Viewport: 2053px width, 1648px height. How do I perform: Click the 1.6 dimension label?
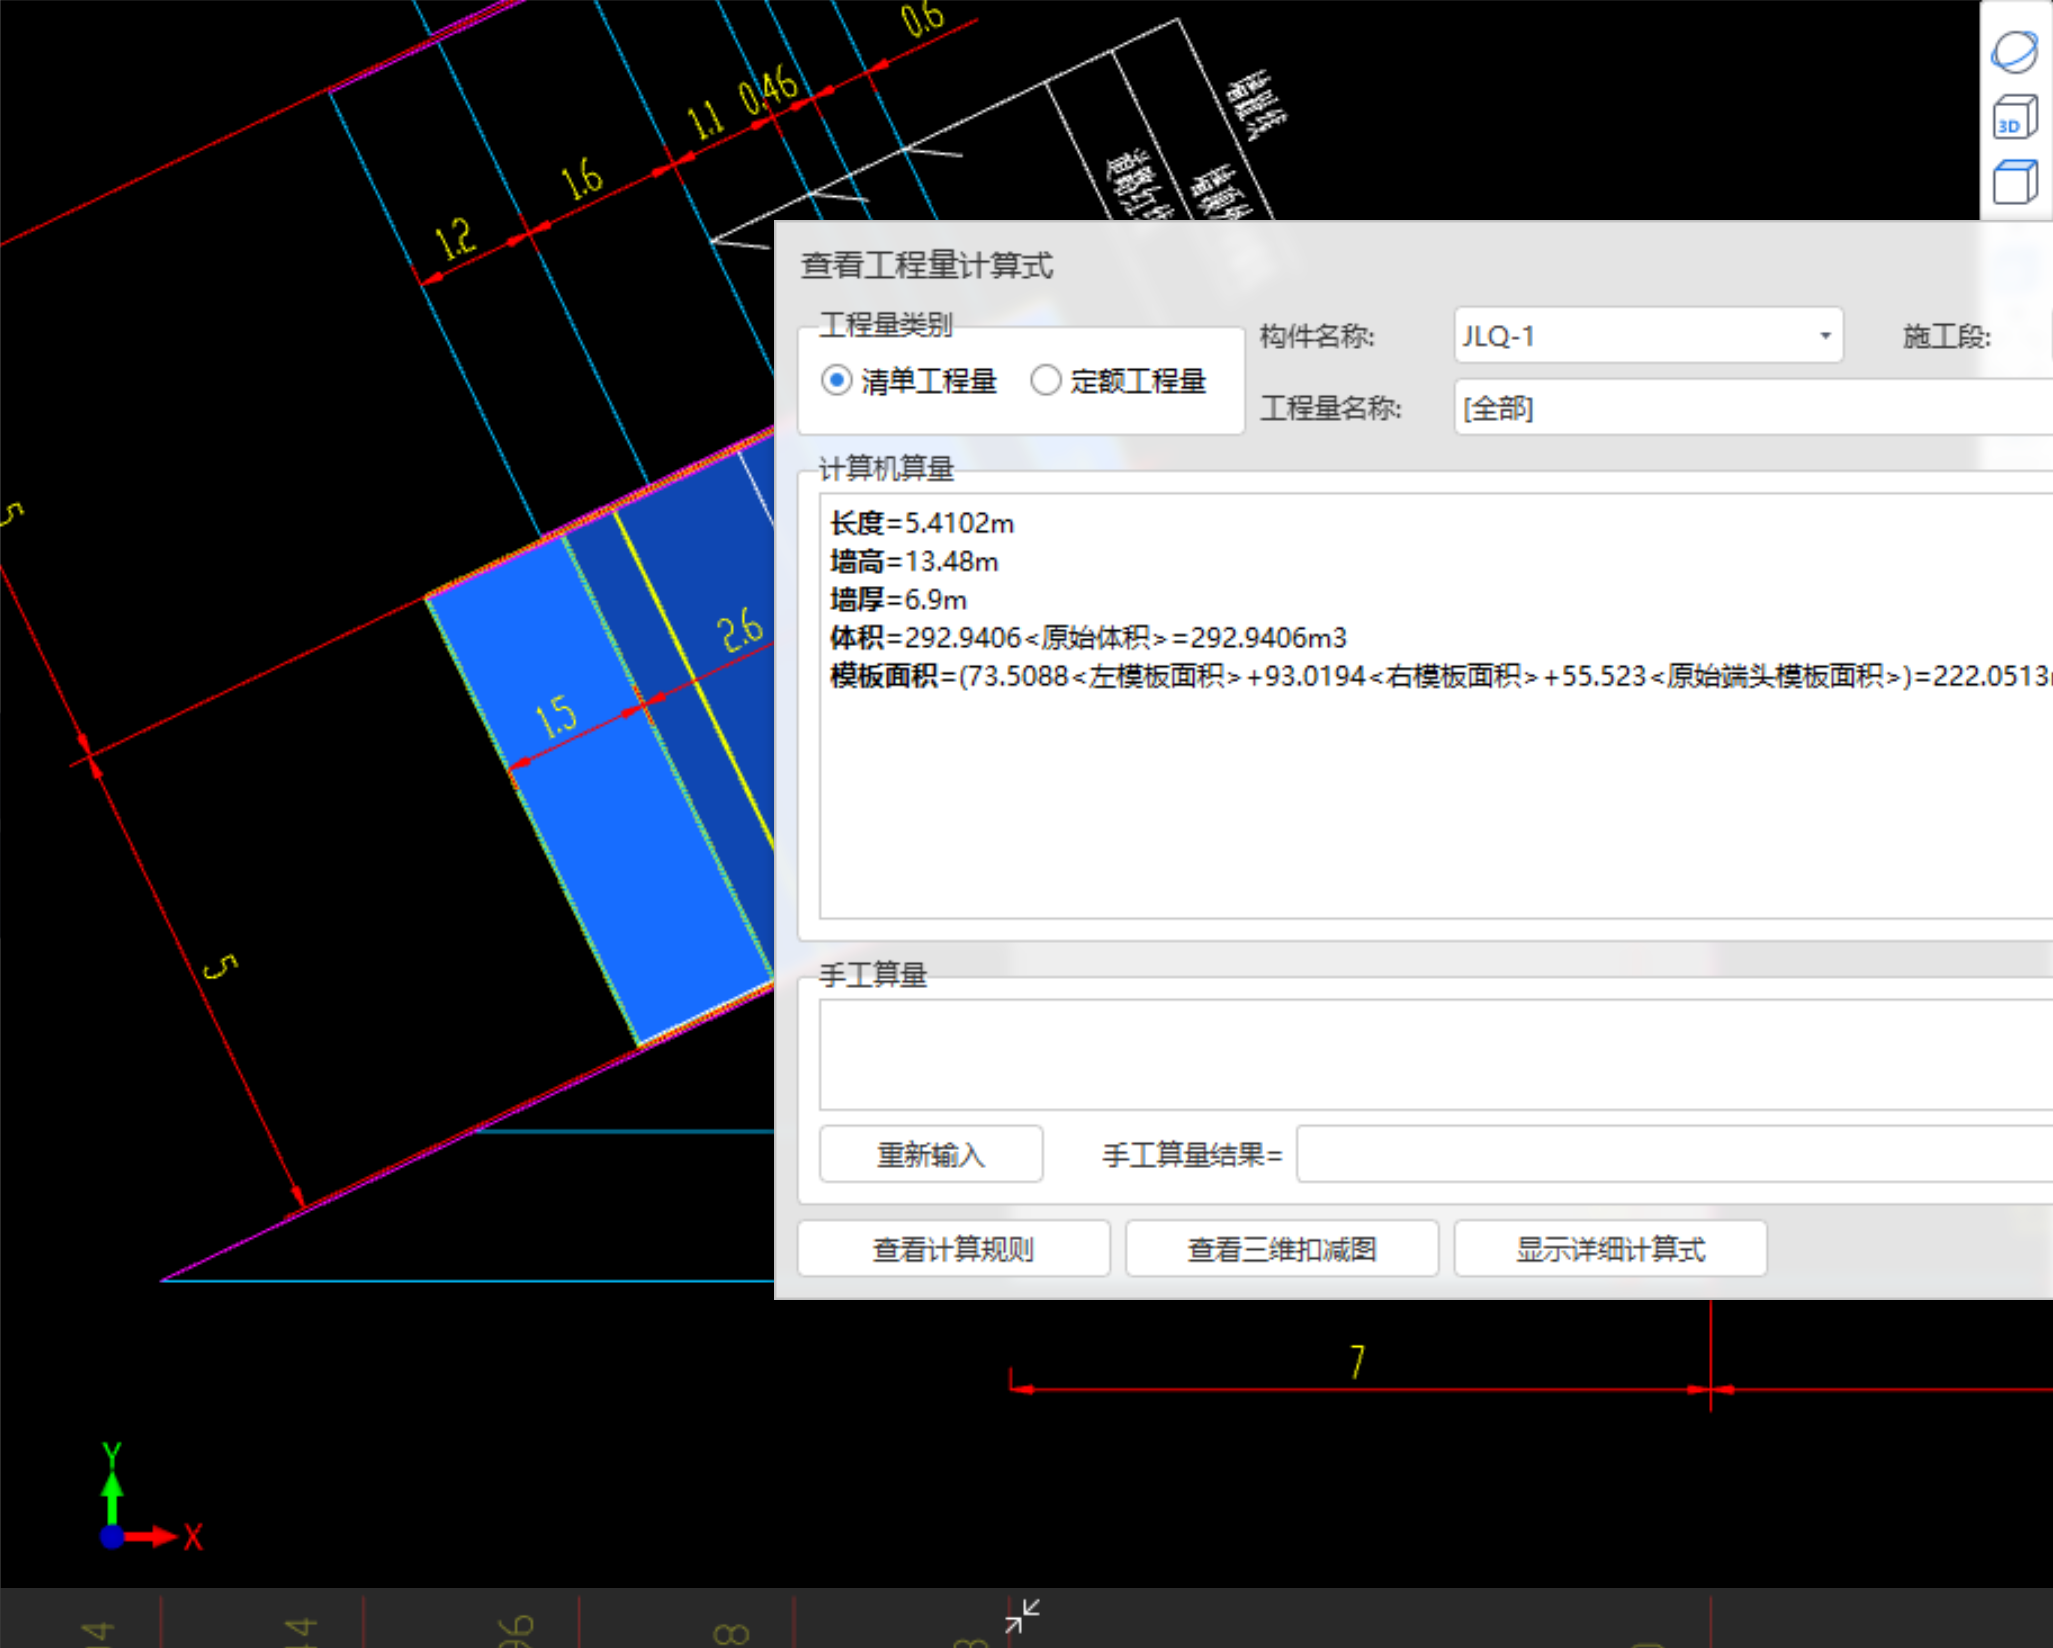pyautogui.click(x=581, y=178)
